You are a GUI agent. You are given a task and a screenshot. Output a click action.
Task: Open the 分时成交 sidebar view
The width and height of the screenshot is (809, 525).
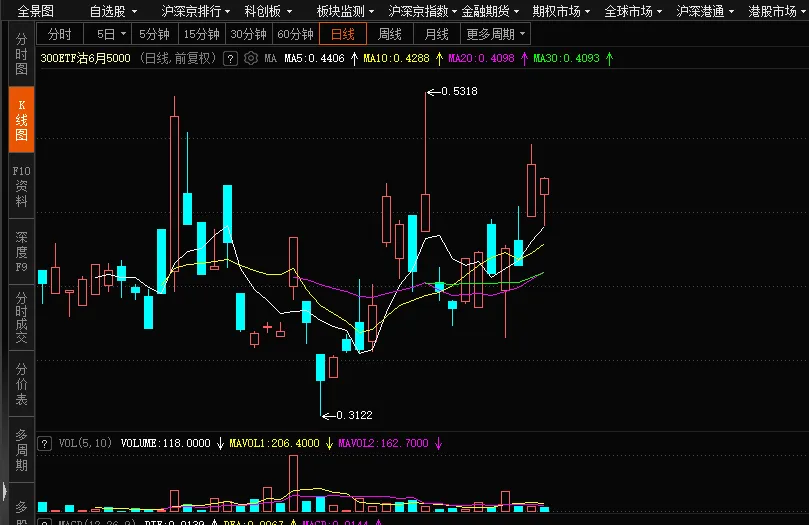click(22, 318)
